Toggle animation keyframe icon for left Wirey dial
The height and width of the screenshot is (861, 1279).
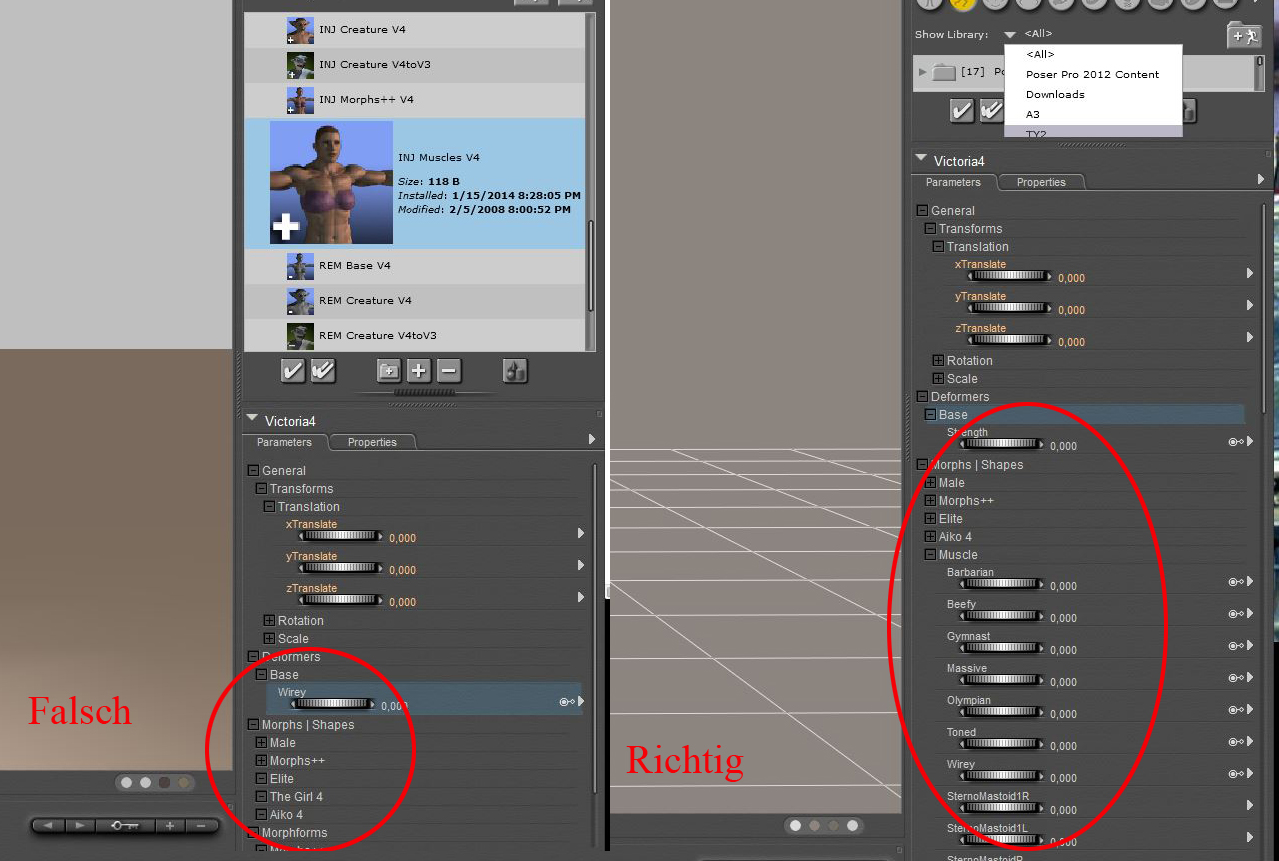pyautogui.click(x=565, y=702)
